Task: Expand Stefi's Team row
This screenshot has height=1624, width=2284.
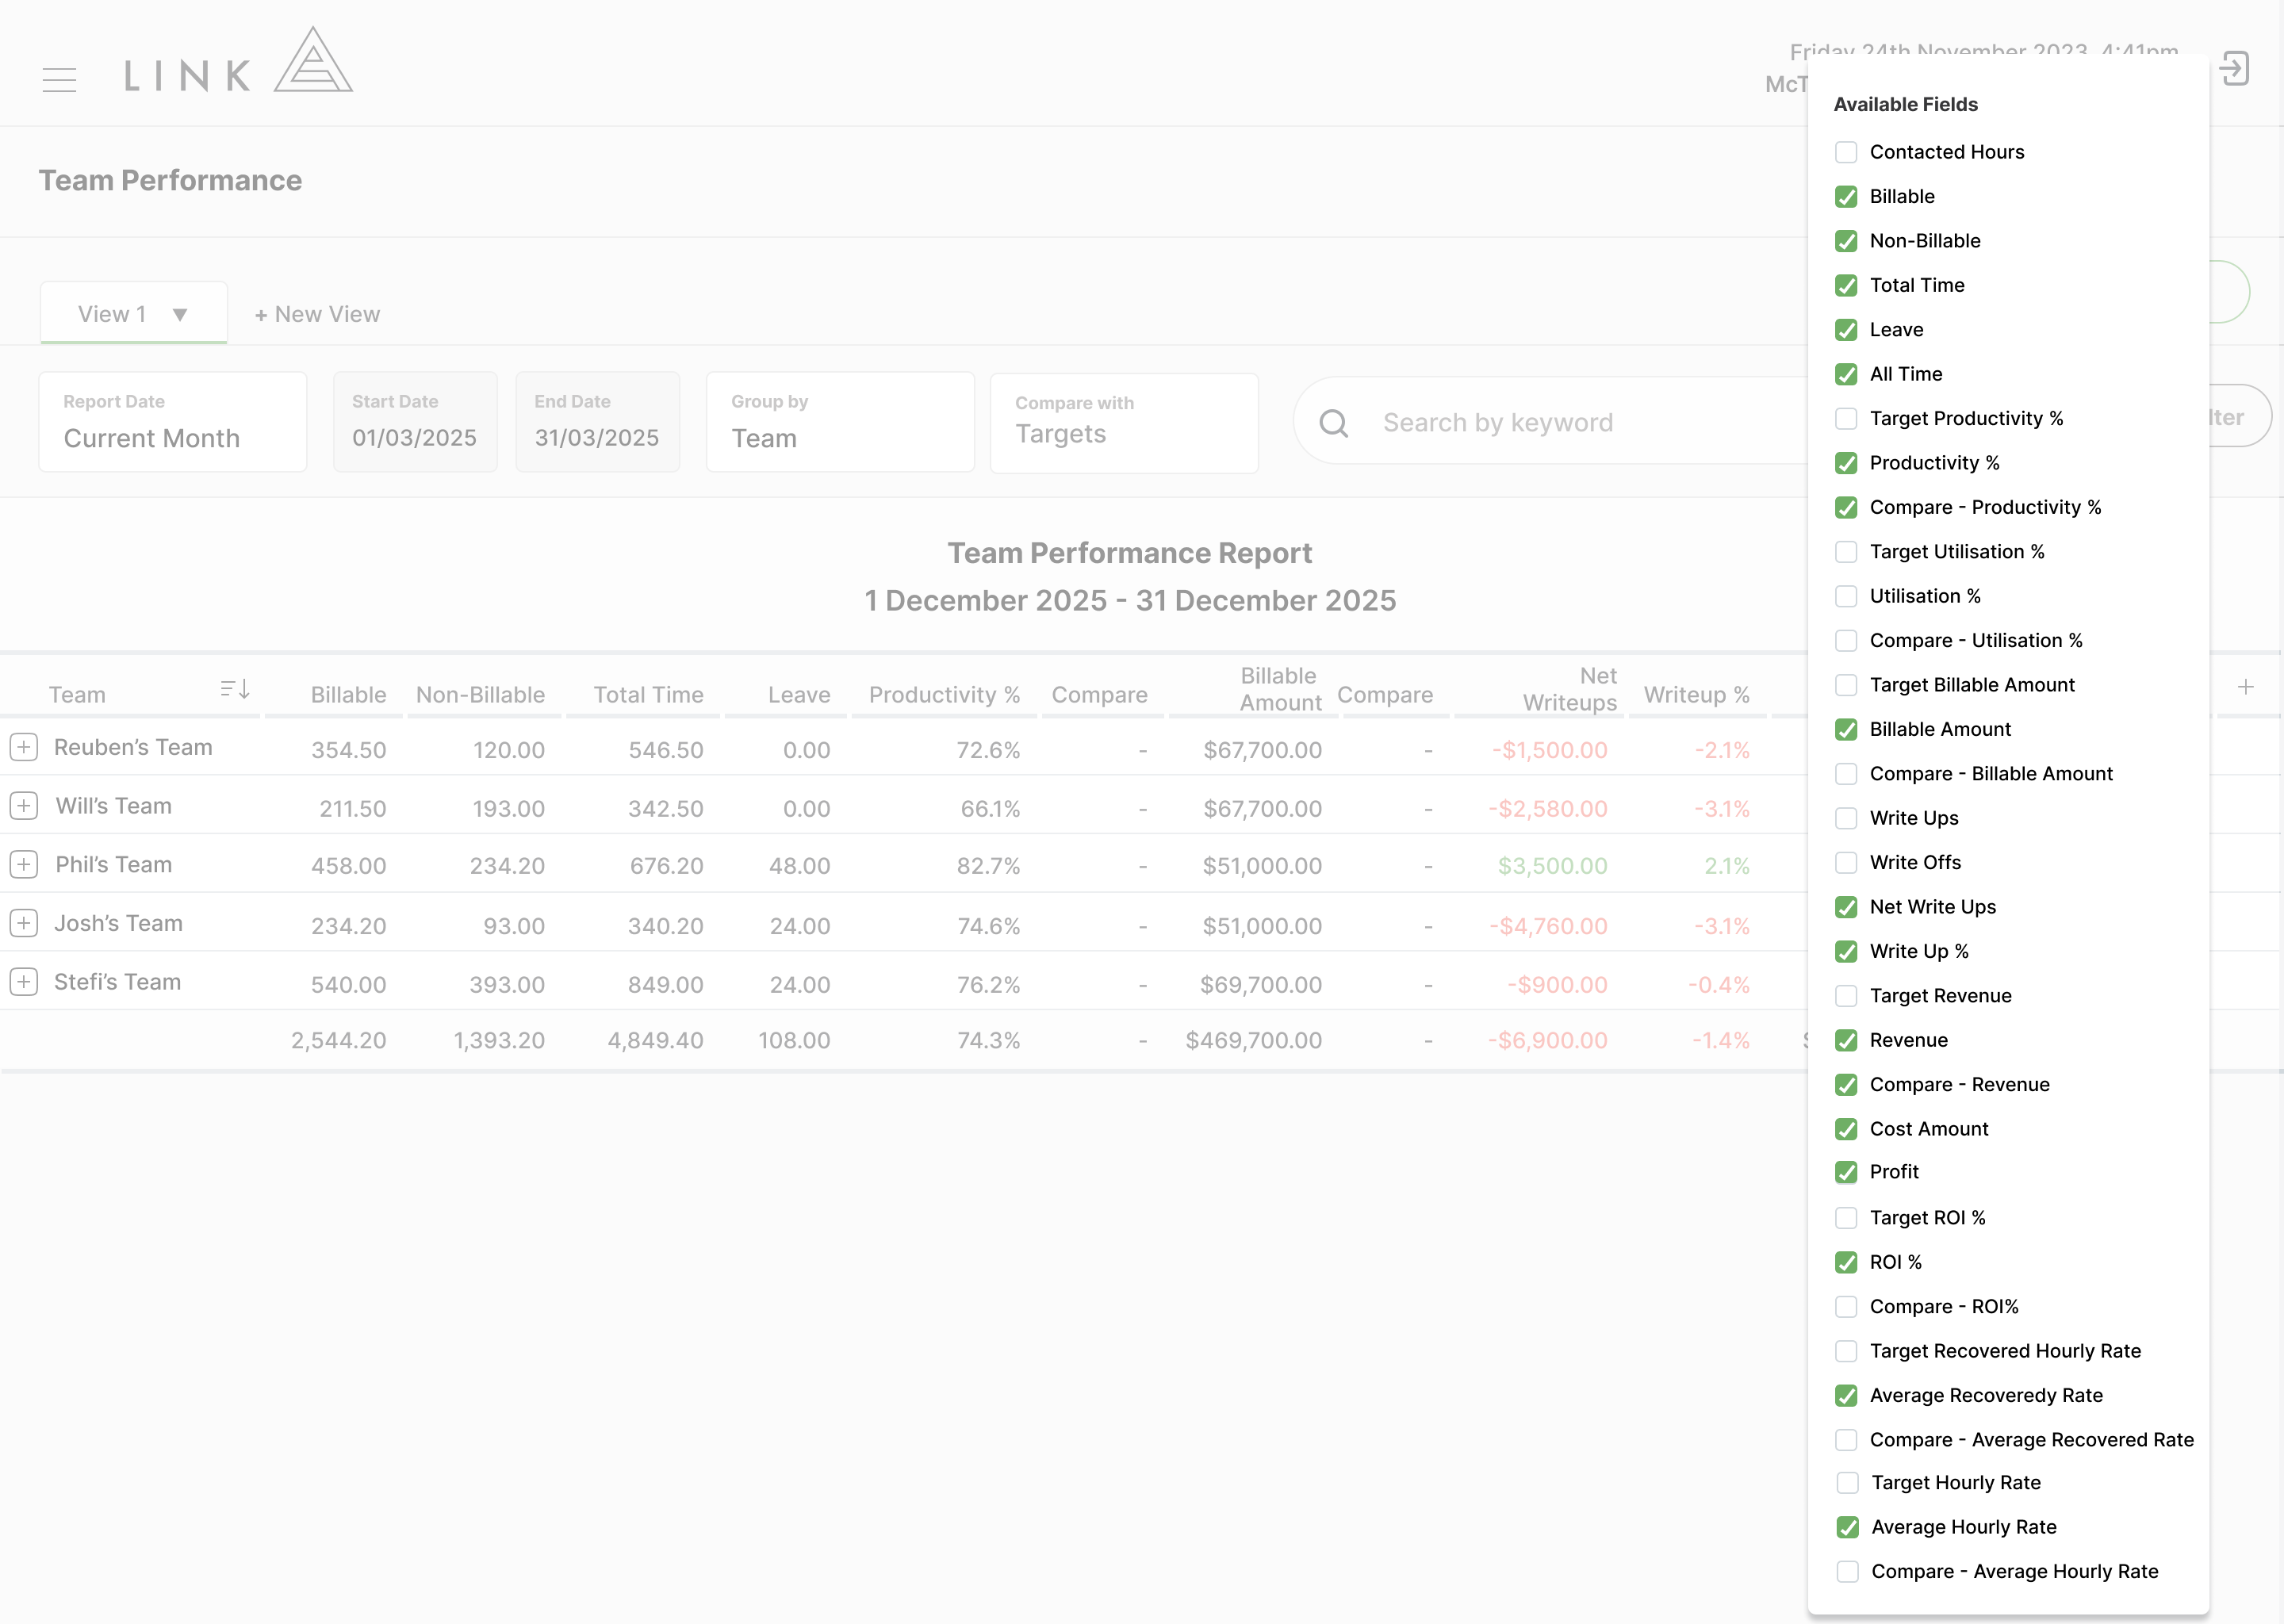Action: point(24,982)
